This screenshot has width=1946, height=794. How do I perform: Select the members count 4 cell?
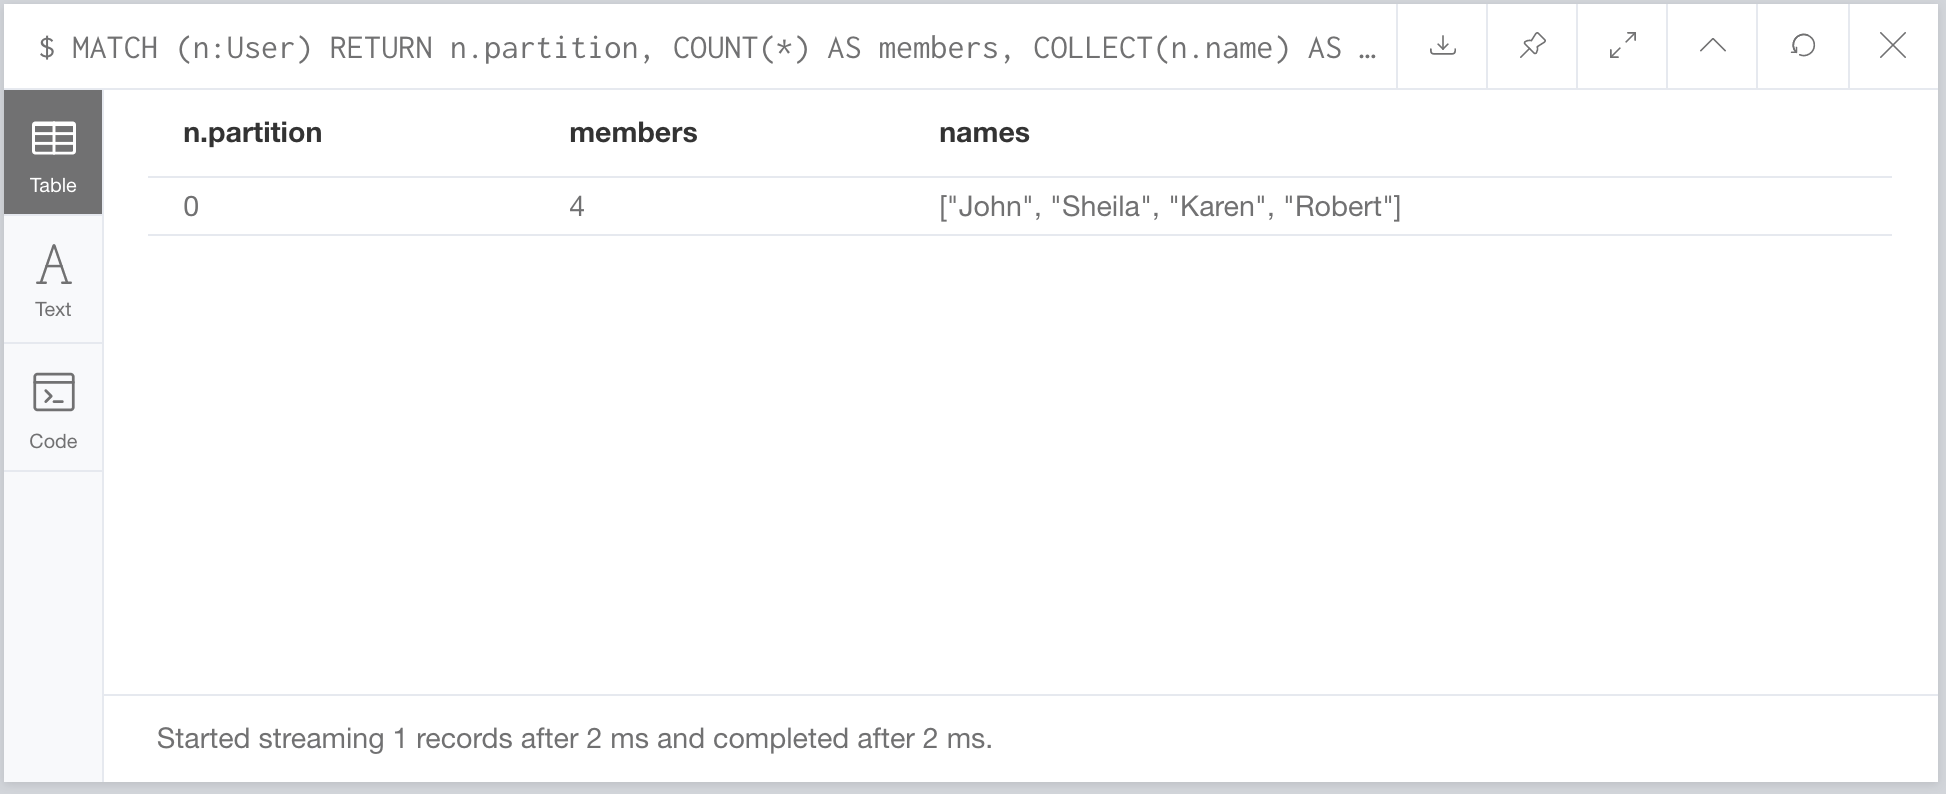point(577,207)
